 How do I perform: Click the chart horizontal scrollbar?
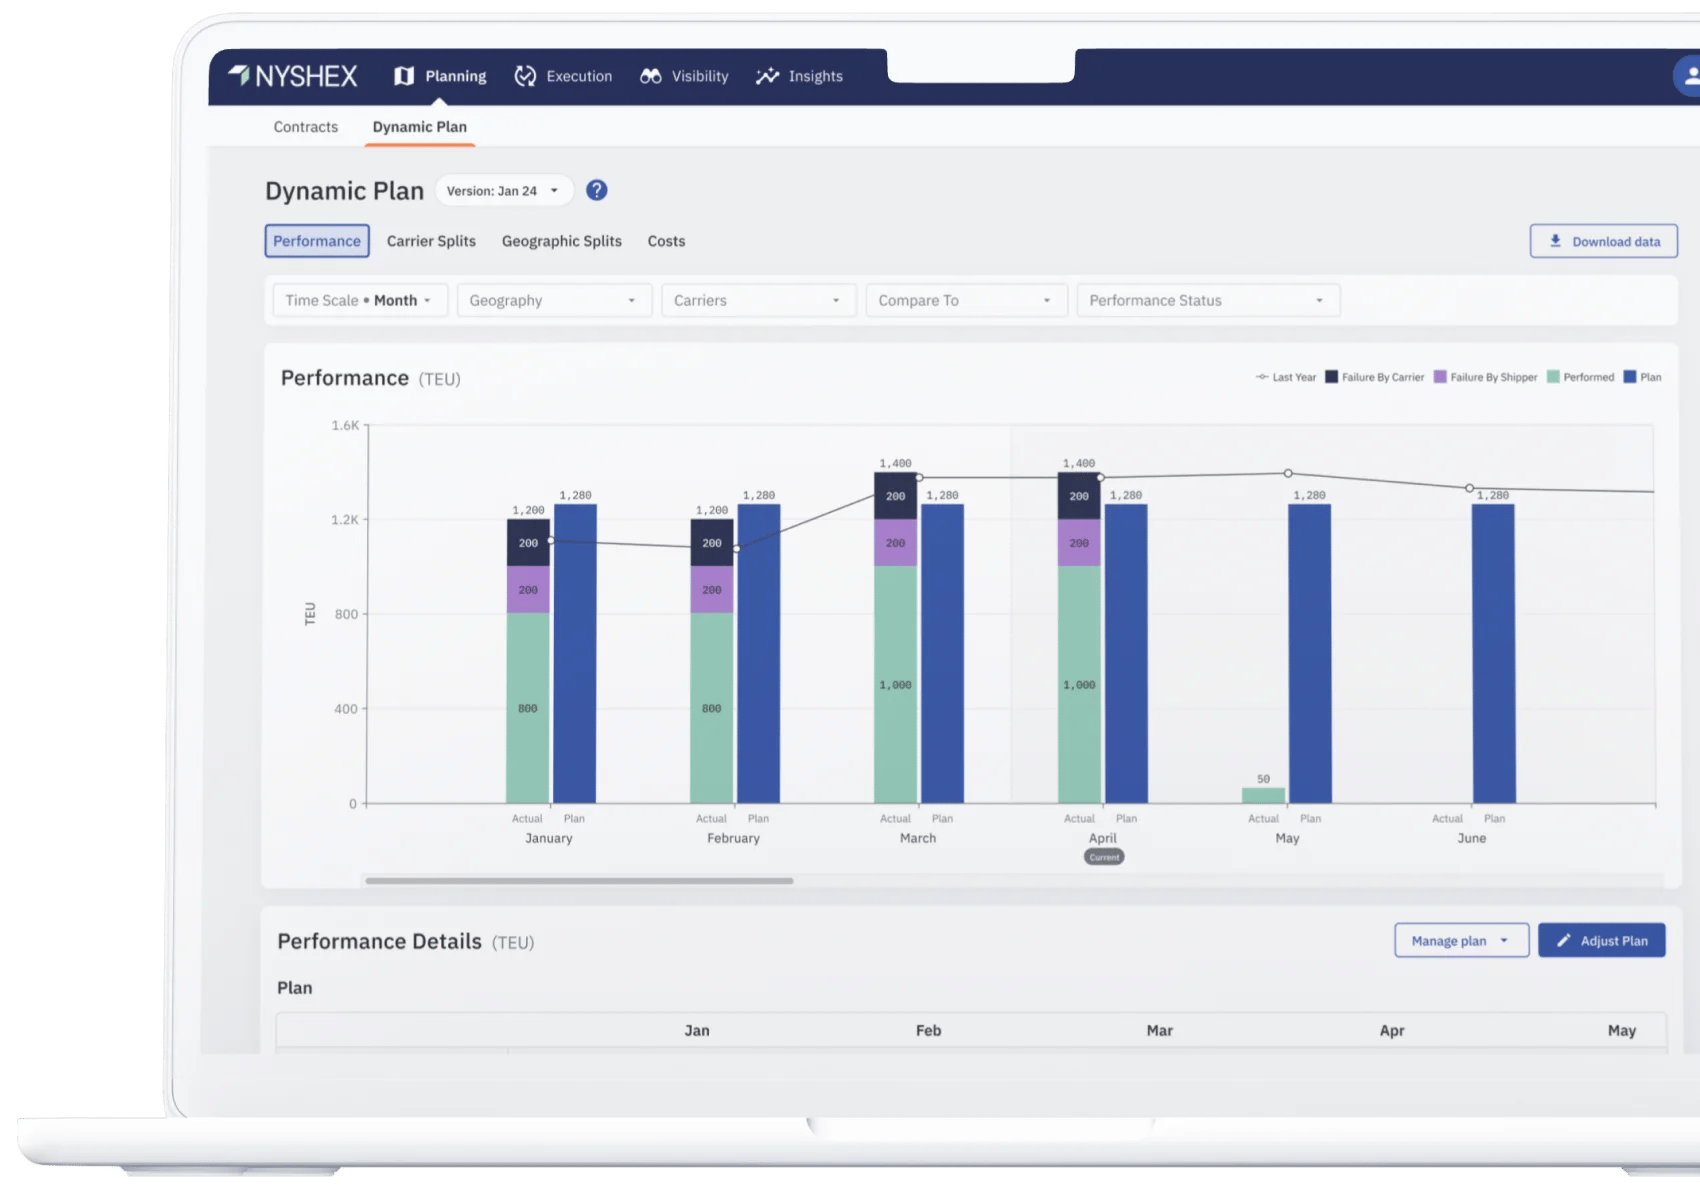[x=579, y=881]
